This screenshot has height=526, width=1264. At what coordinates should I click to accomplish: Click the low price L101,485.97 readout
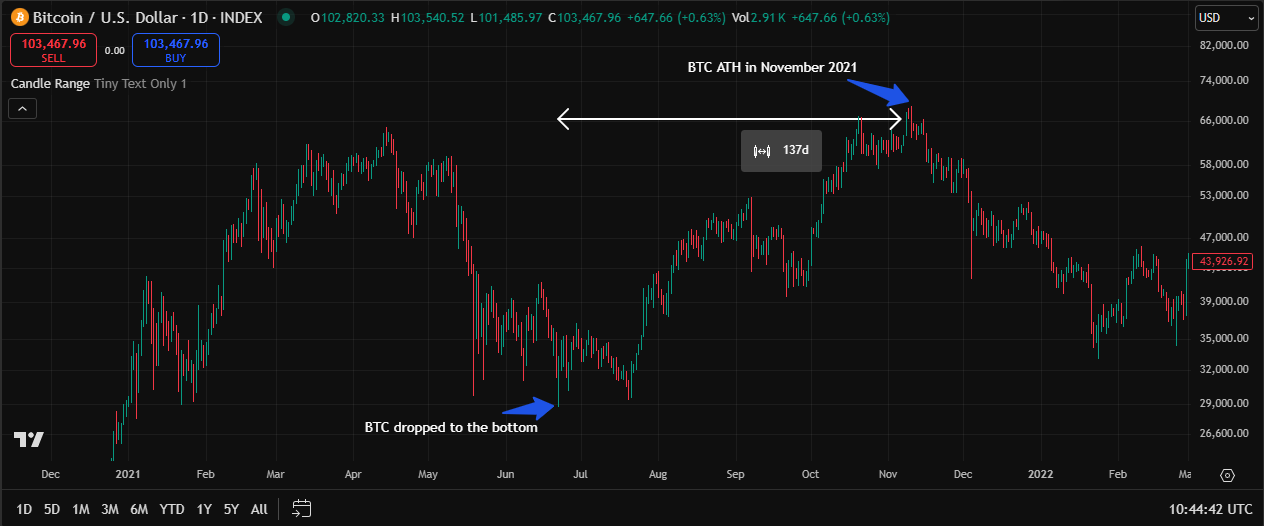[x=508, y=17]
